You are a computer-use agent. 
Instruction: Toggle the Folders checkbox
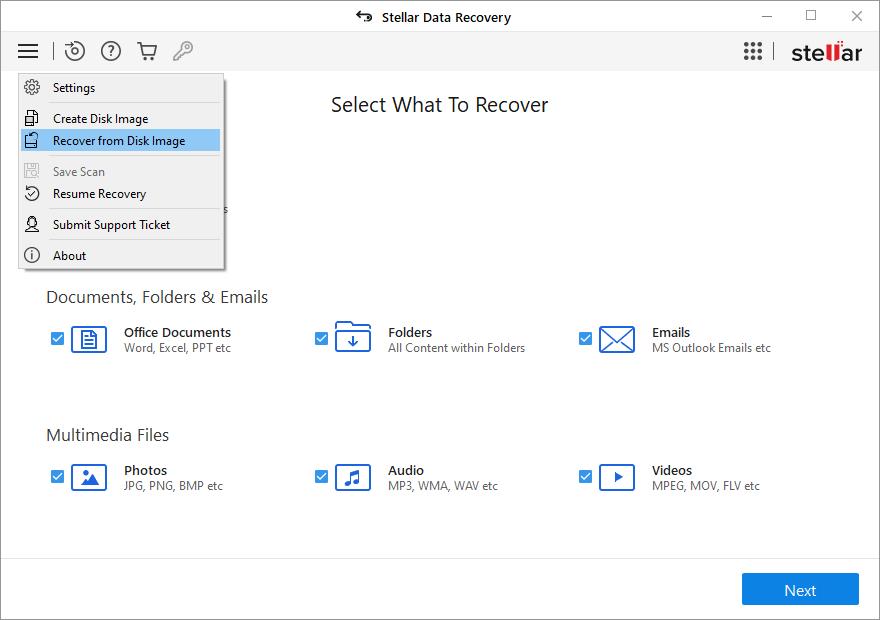pos(321,339)
